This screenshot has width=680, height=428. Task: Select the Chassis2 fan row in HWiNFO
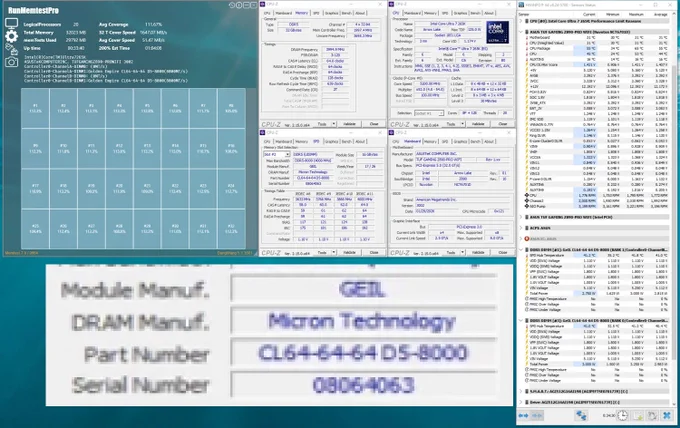(x=596, y=201)
